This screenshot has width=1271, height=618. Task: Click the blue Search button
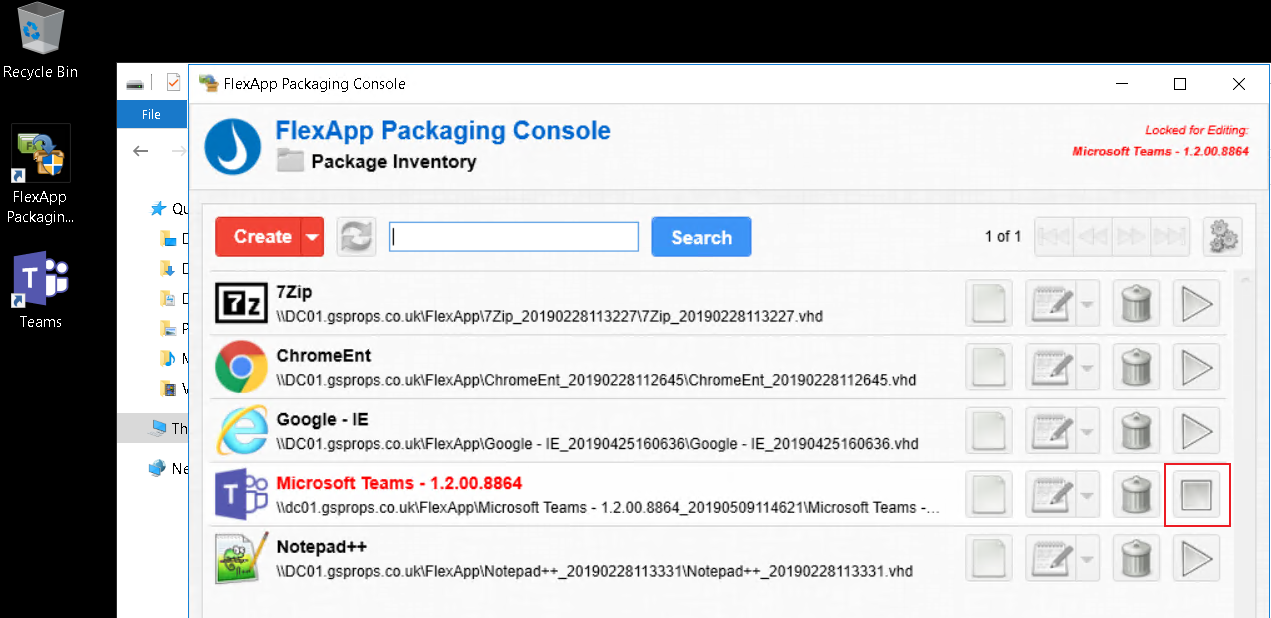pyautogui.click(x=701, y=237)
